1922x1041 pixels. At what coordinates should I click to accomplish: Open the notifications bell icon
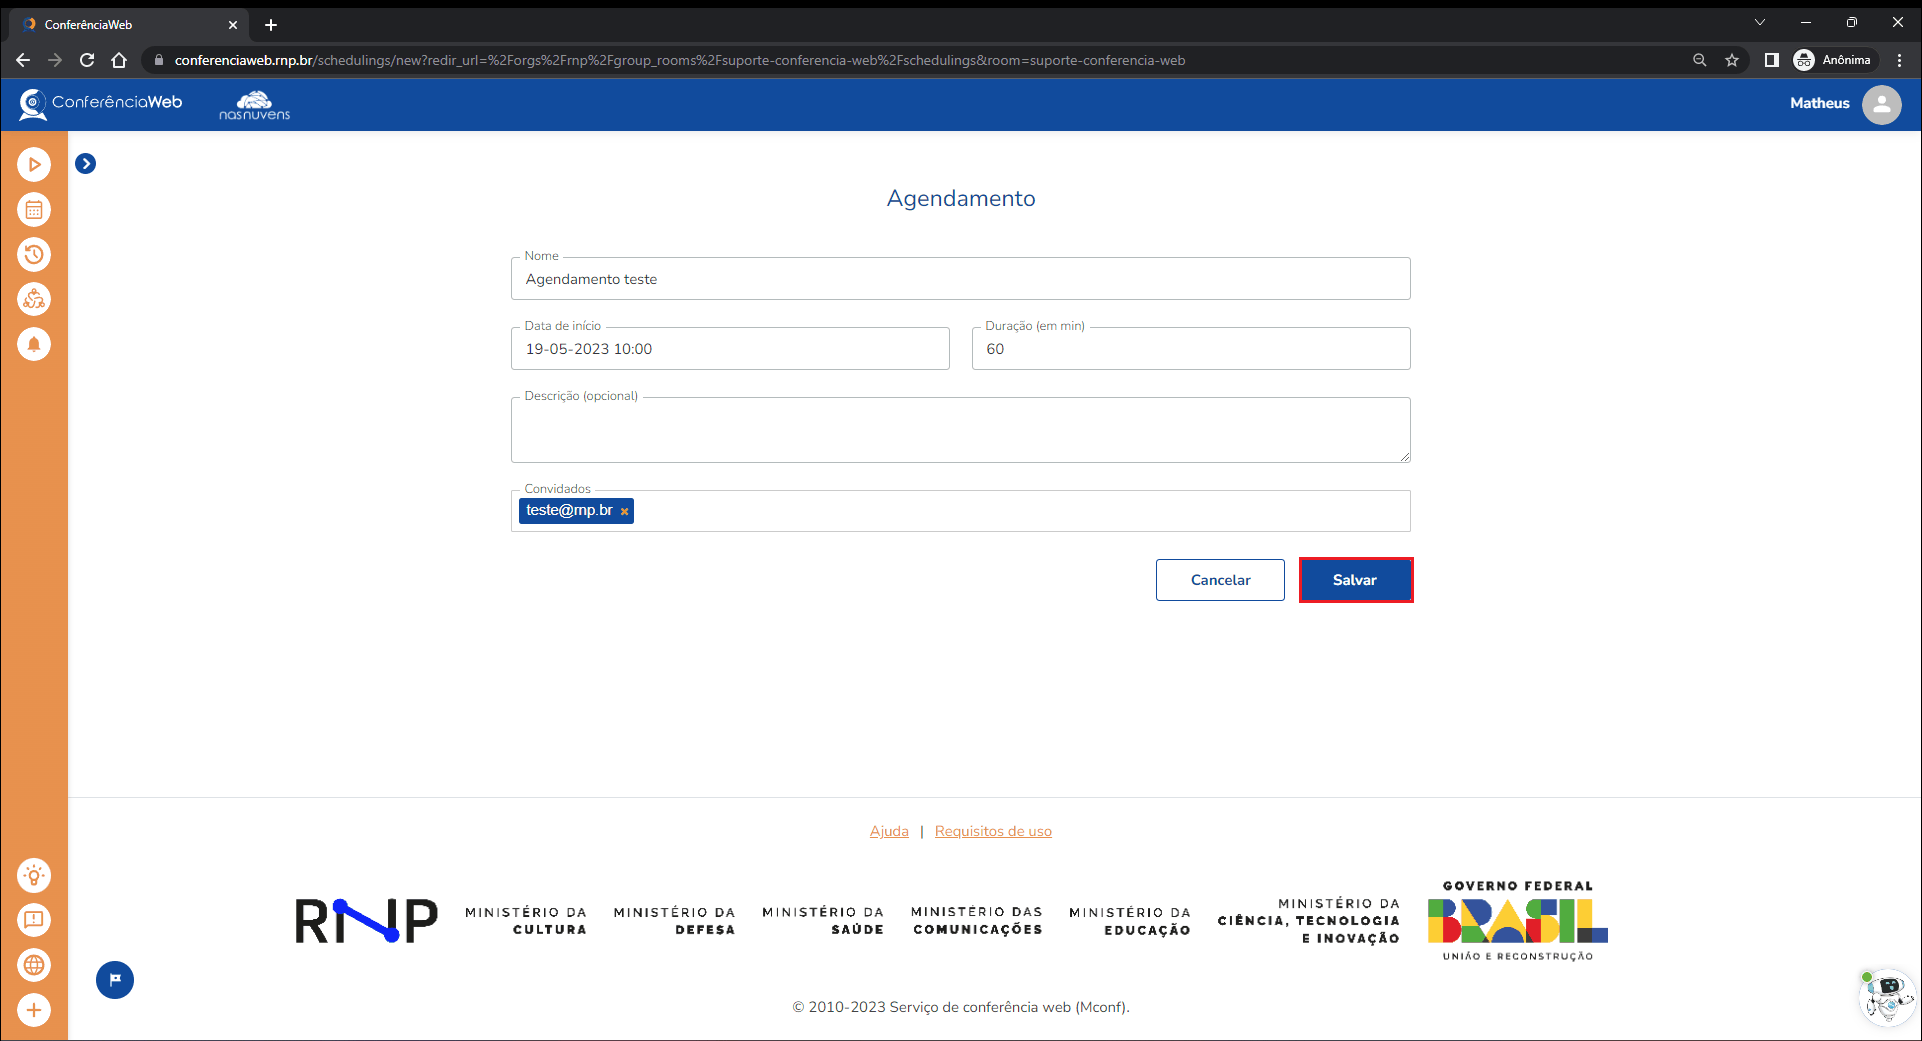pyautogui.click(x=34, y=344)
